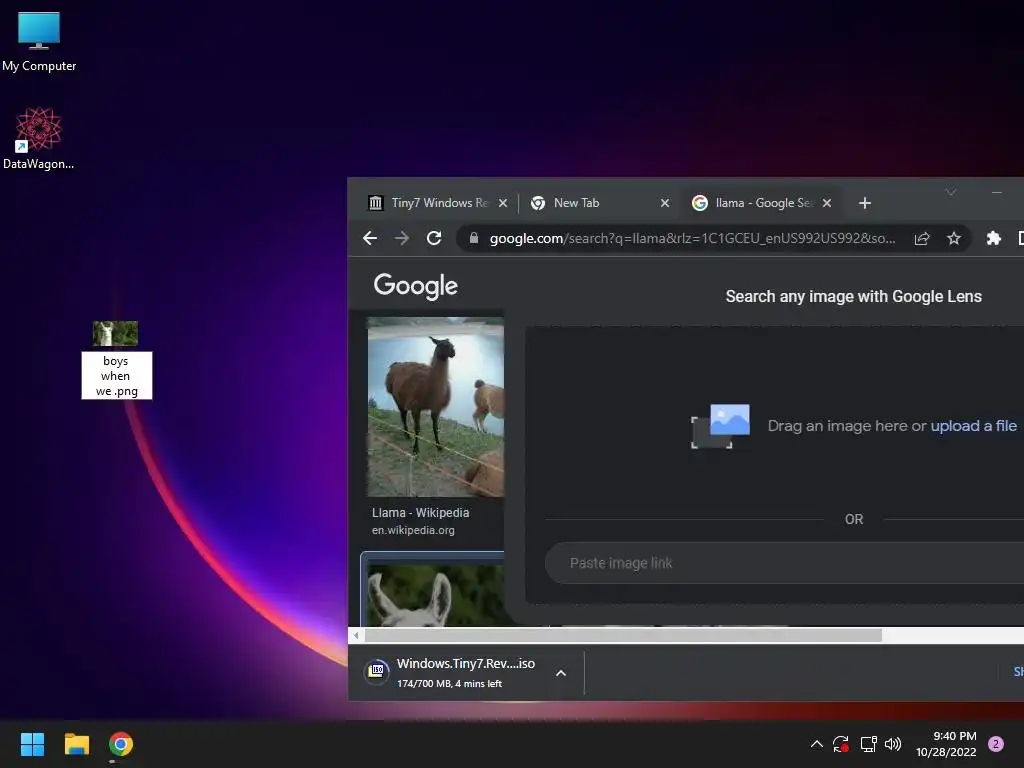Click the horizontal page scrollbar

click(623, 635)
